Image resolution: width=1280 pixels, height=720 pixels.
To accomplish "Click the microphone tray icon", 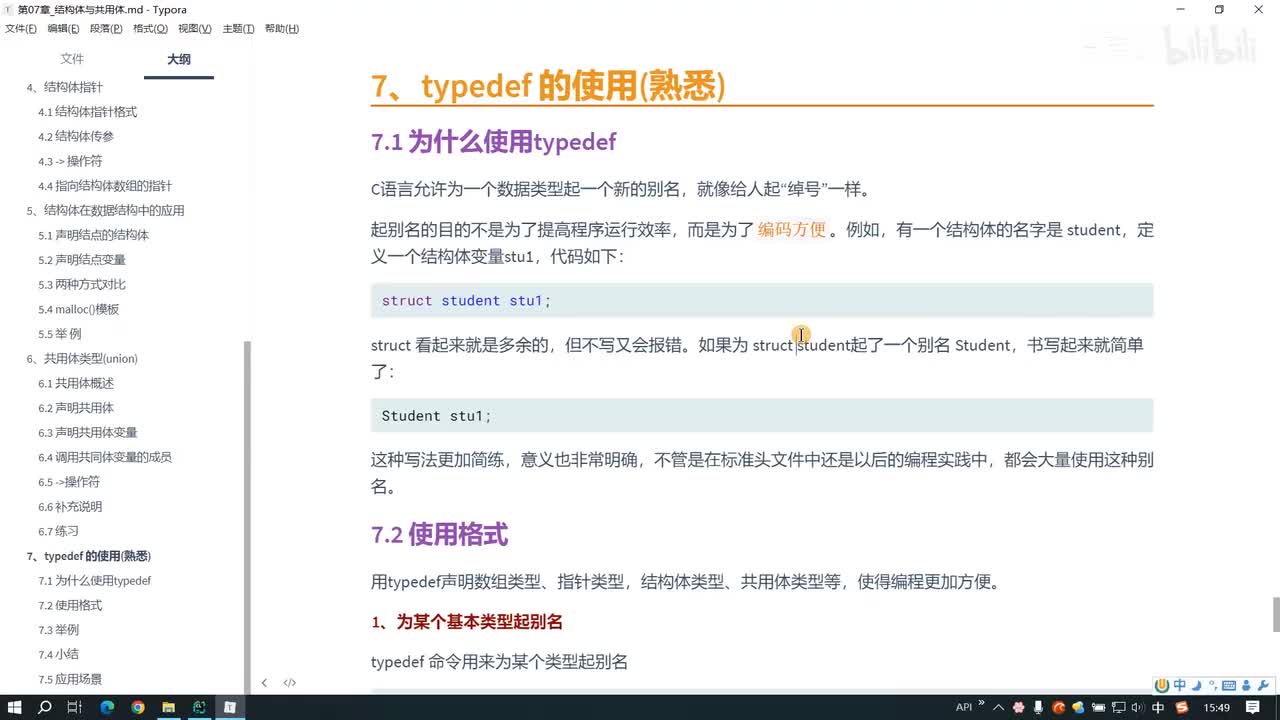I will coord(1039,707).
